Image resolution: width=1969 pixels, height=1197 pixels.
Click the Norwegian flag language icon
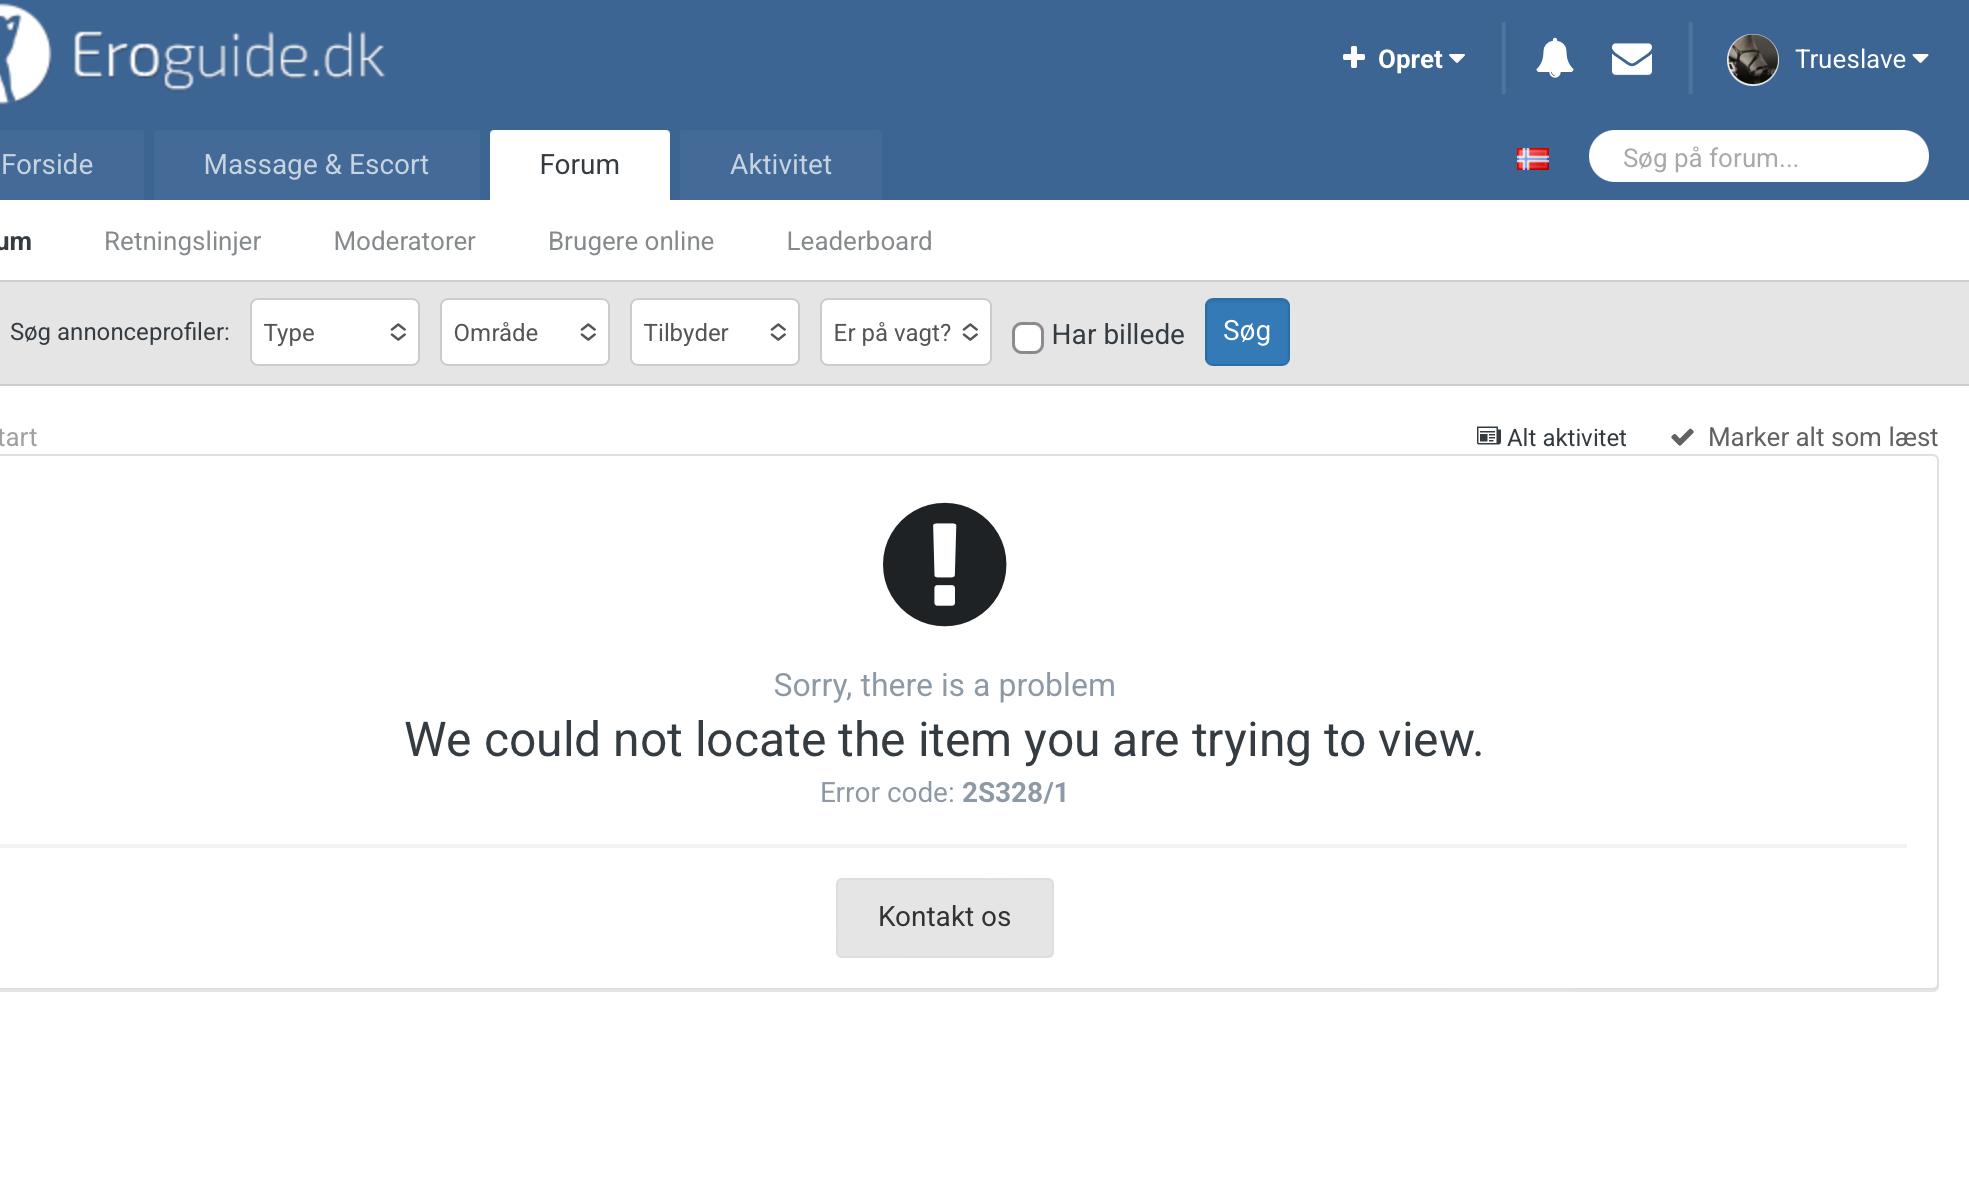[x=1532, y=159]
